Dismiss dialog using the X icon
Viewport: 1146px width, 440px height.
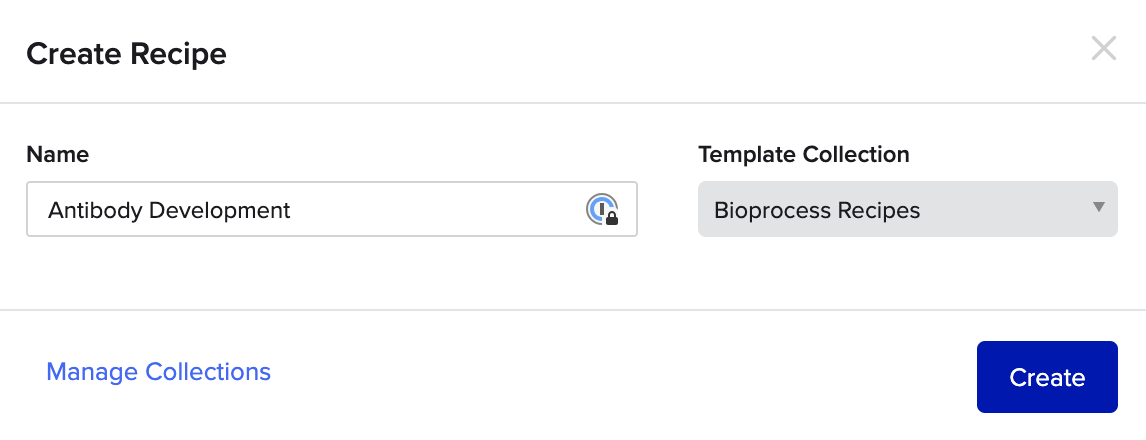click(x=1104, y=49)
